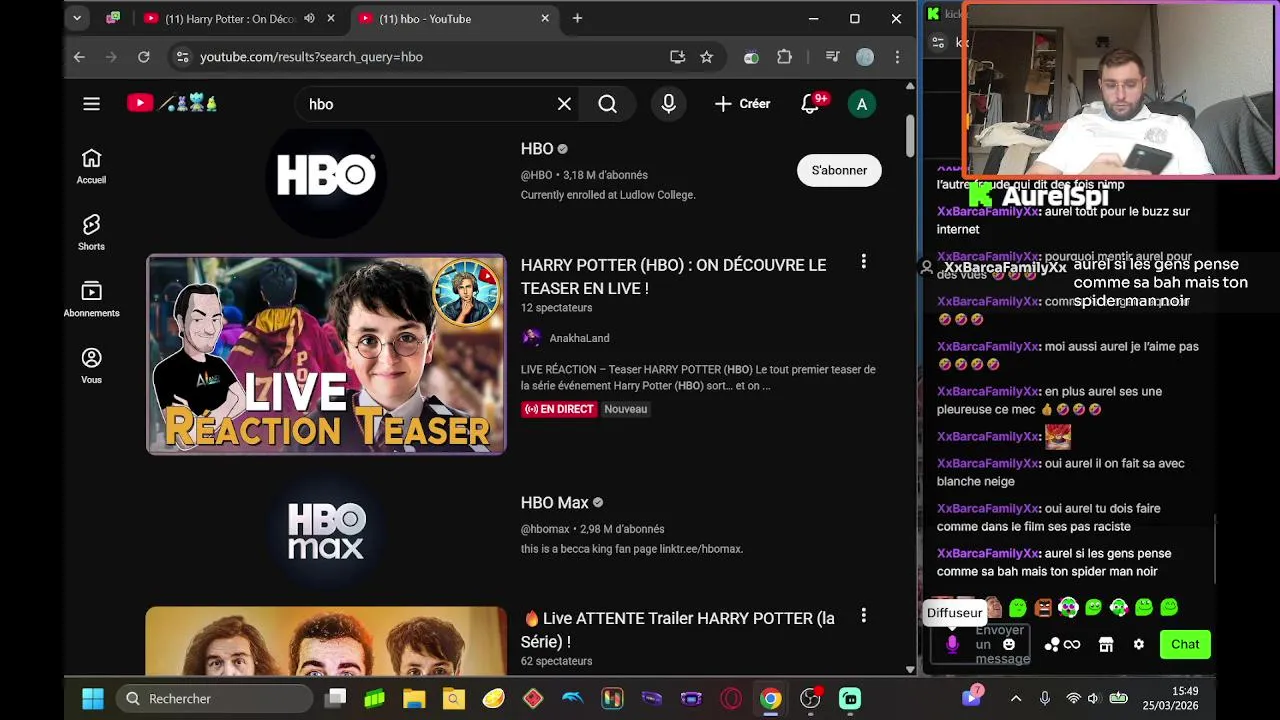Click Créer button
The width and height of the screenshot is (1280, 720).
tap(742, 104)
